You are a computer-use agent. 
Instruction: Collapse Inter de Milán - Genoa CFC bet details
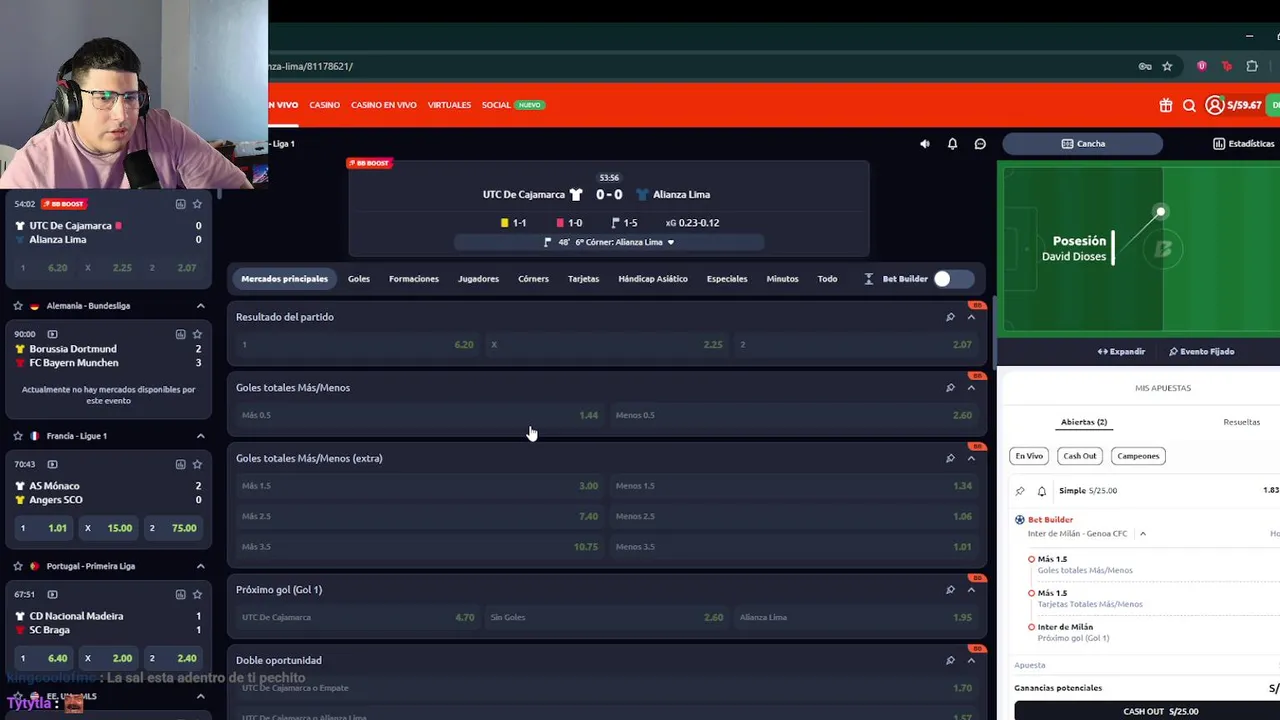1142,534
